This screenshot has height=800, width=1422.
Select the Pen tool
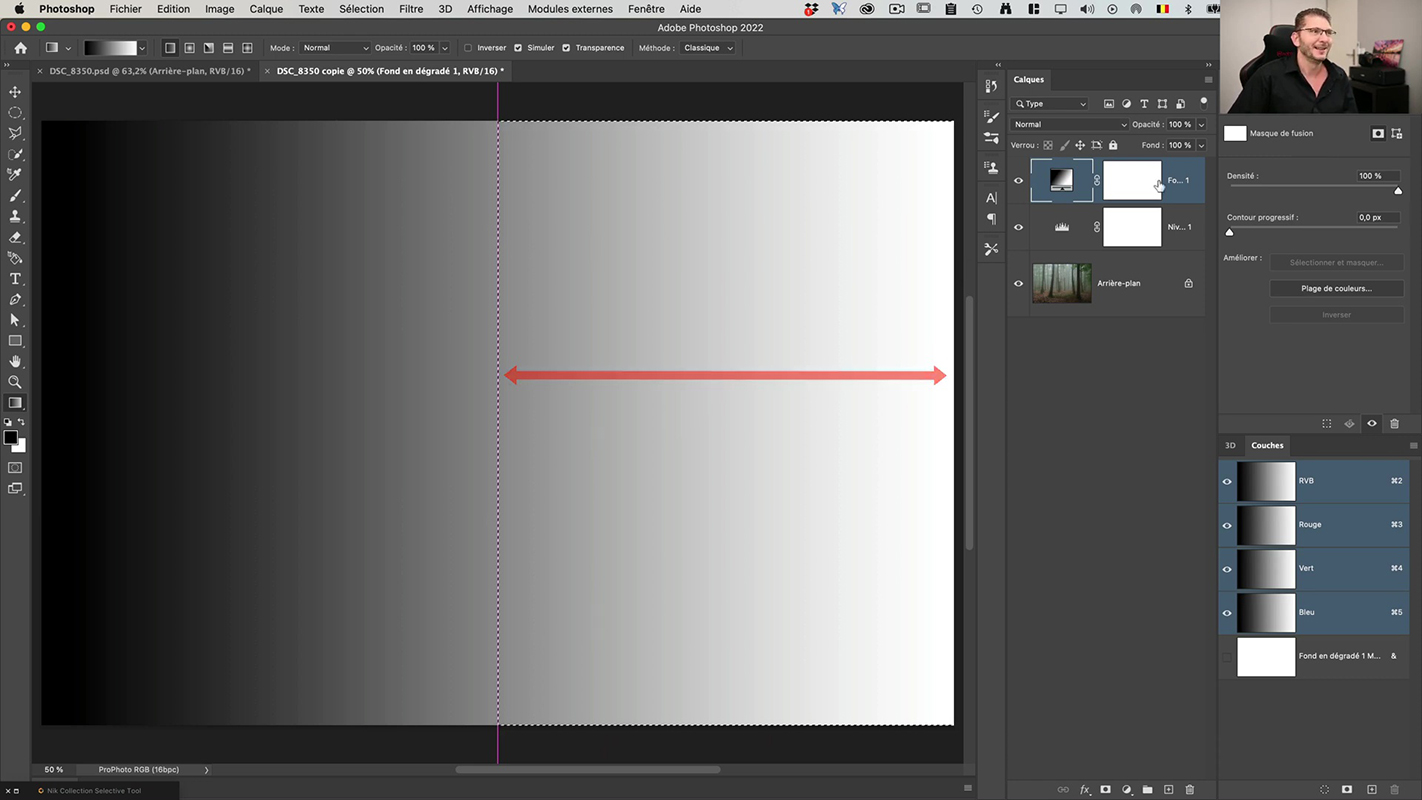[x=15, y=299]
